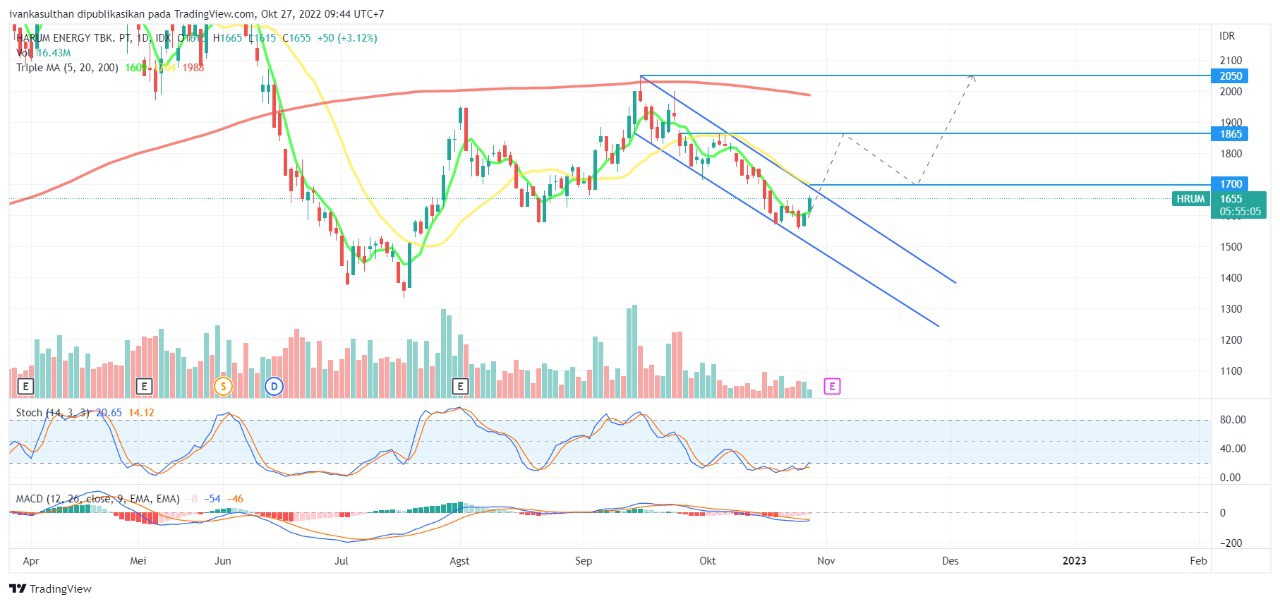Click the blue D dividend marker
The width and height of the screenshot is (1280, 604).
click(273, 385)
